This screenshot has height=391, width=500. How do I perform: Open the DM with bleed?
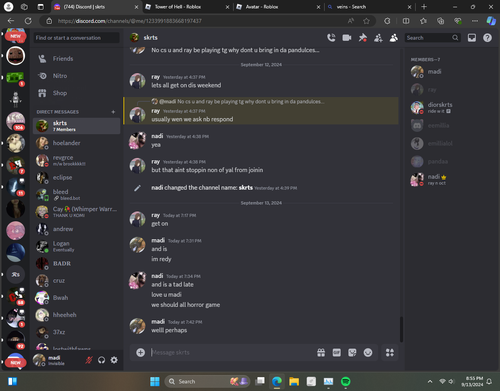click(77, 195)
